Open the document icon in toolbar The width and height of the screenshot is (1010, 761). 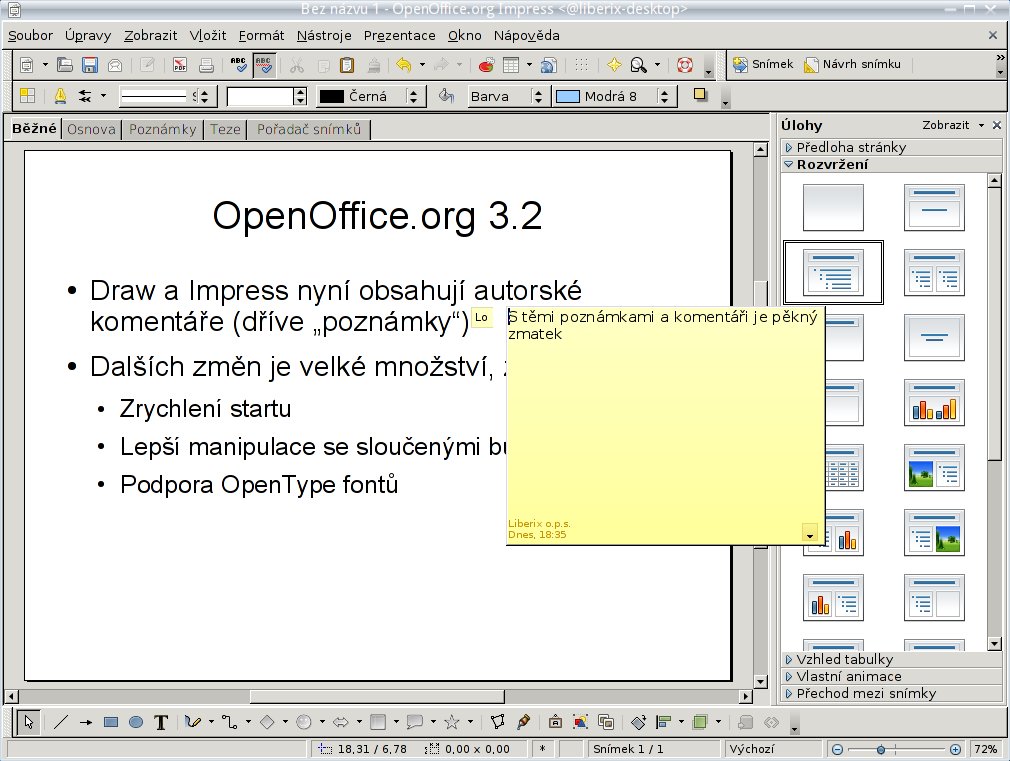coord(64,64)
